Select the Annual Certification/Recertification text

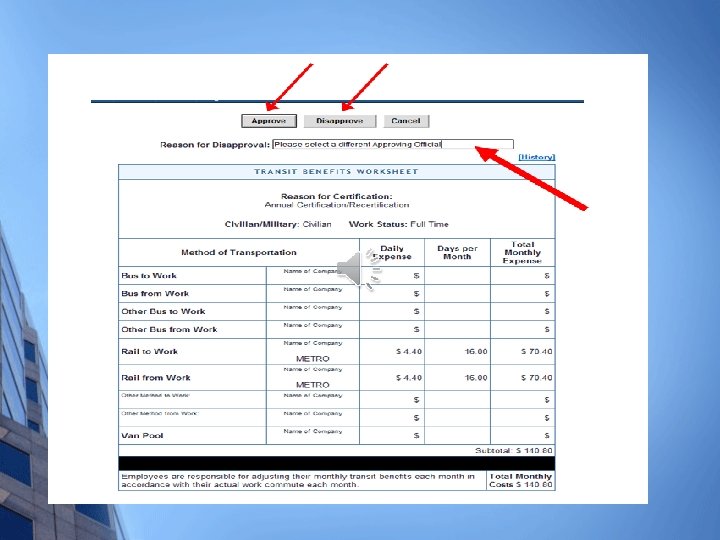point(337,205)
